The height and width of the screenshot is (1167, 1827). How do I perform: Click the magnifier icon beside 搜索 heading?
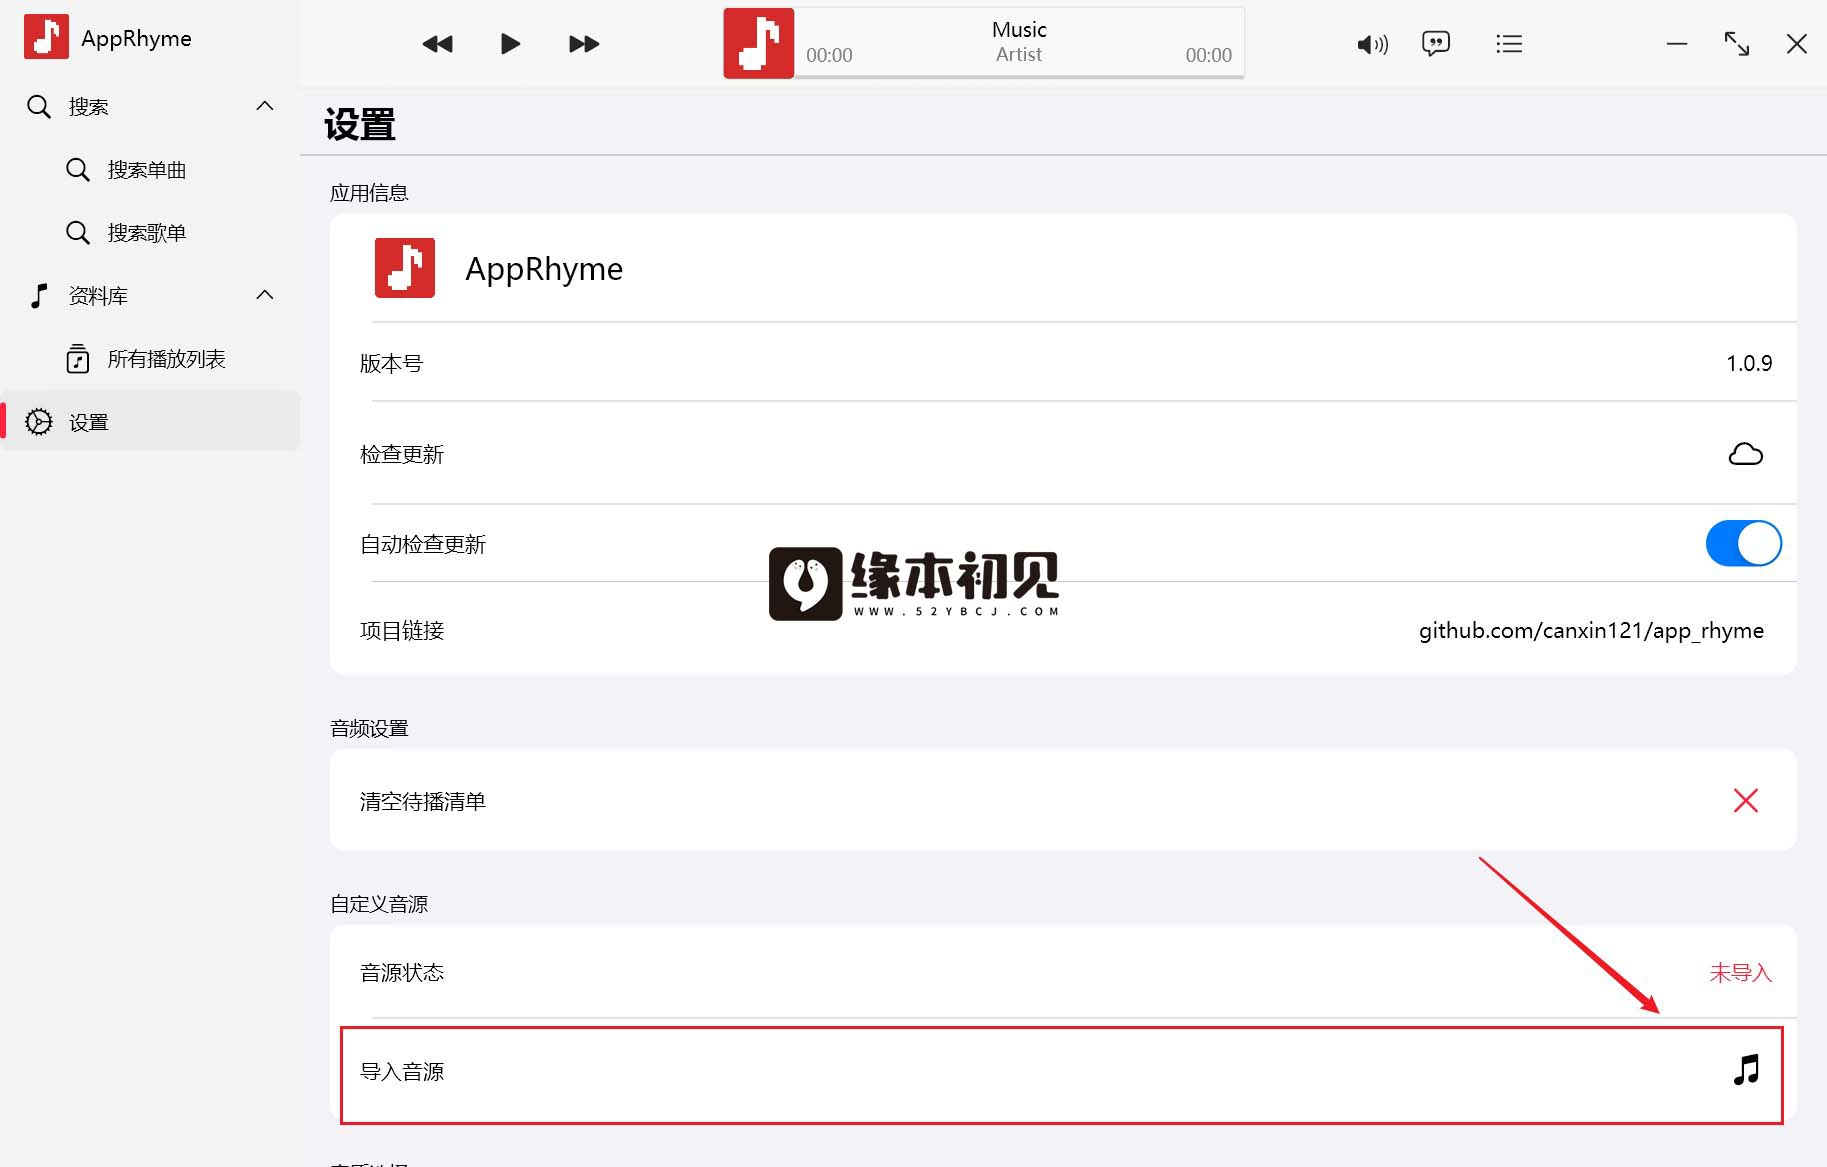coord(39,107)
